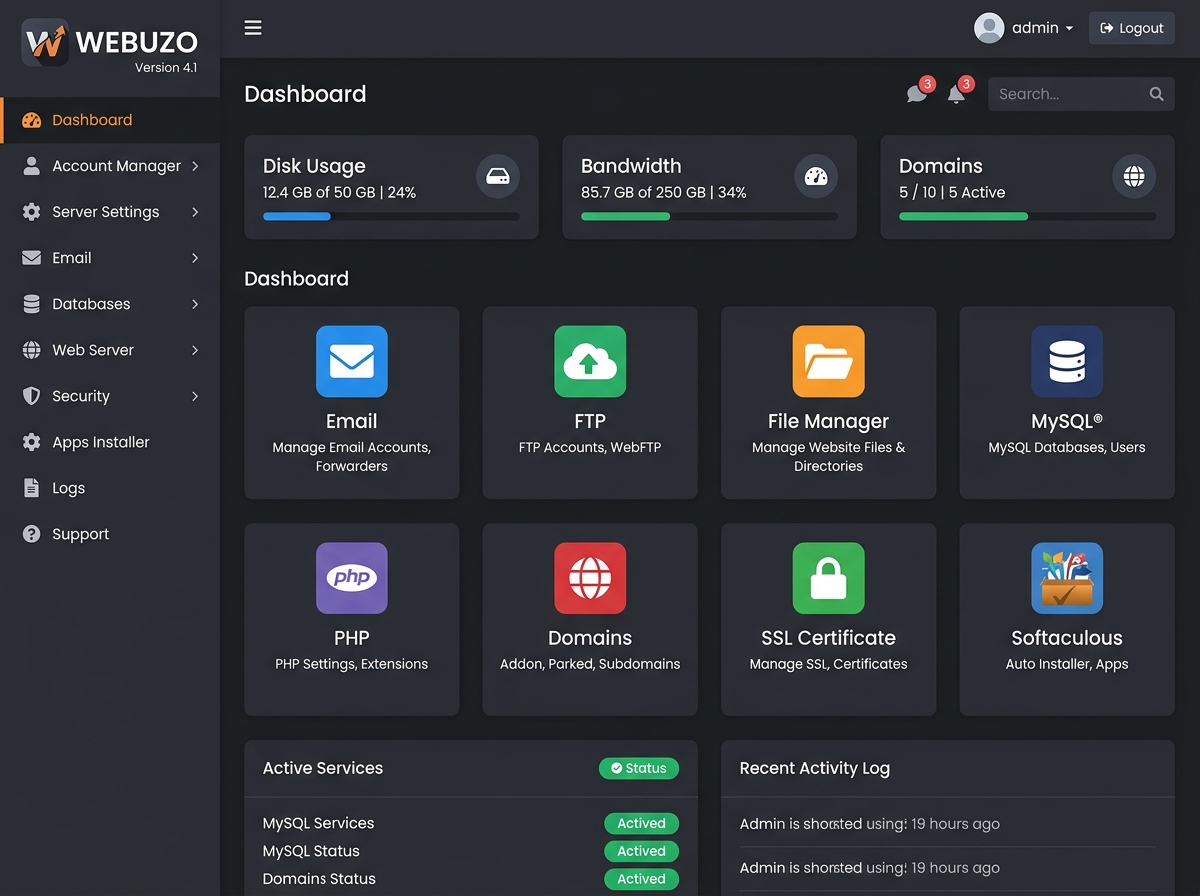This screenshot has height=896, width=1200.
Task: Click the Domains progress bar
Action: coord(1027,216)
